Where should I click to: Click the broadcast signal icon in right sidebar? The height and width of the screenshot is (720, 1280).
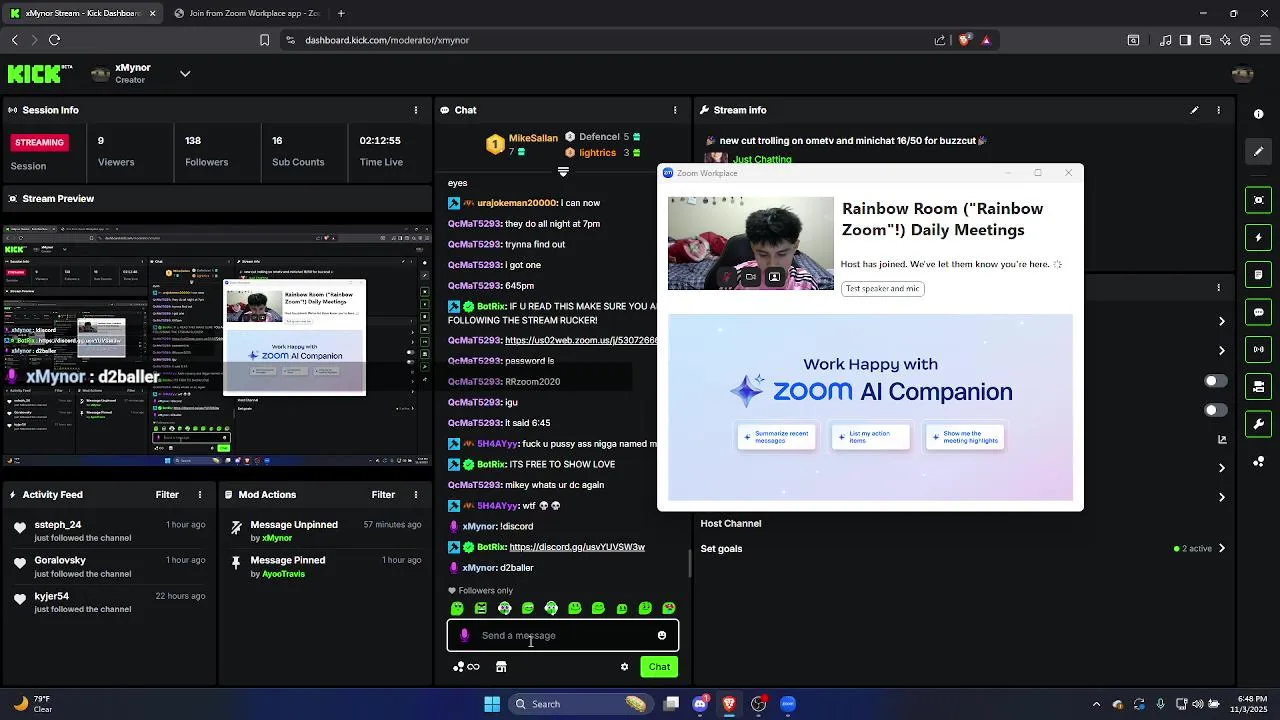point(1259,349)
